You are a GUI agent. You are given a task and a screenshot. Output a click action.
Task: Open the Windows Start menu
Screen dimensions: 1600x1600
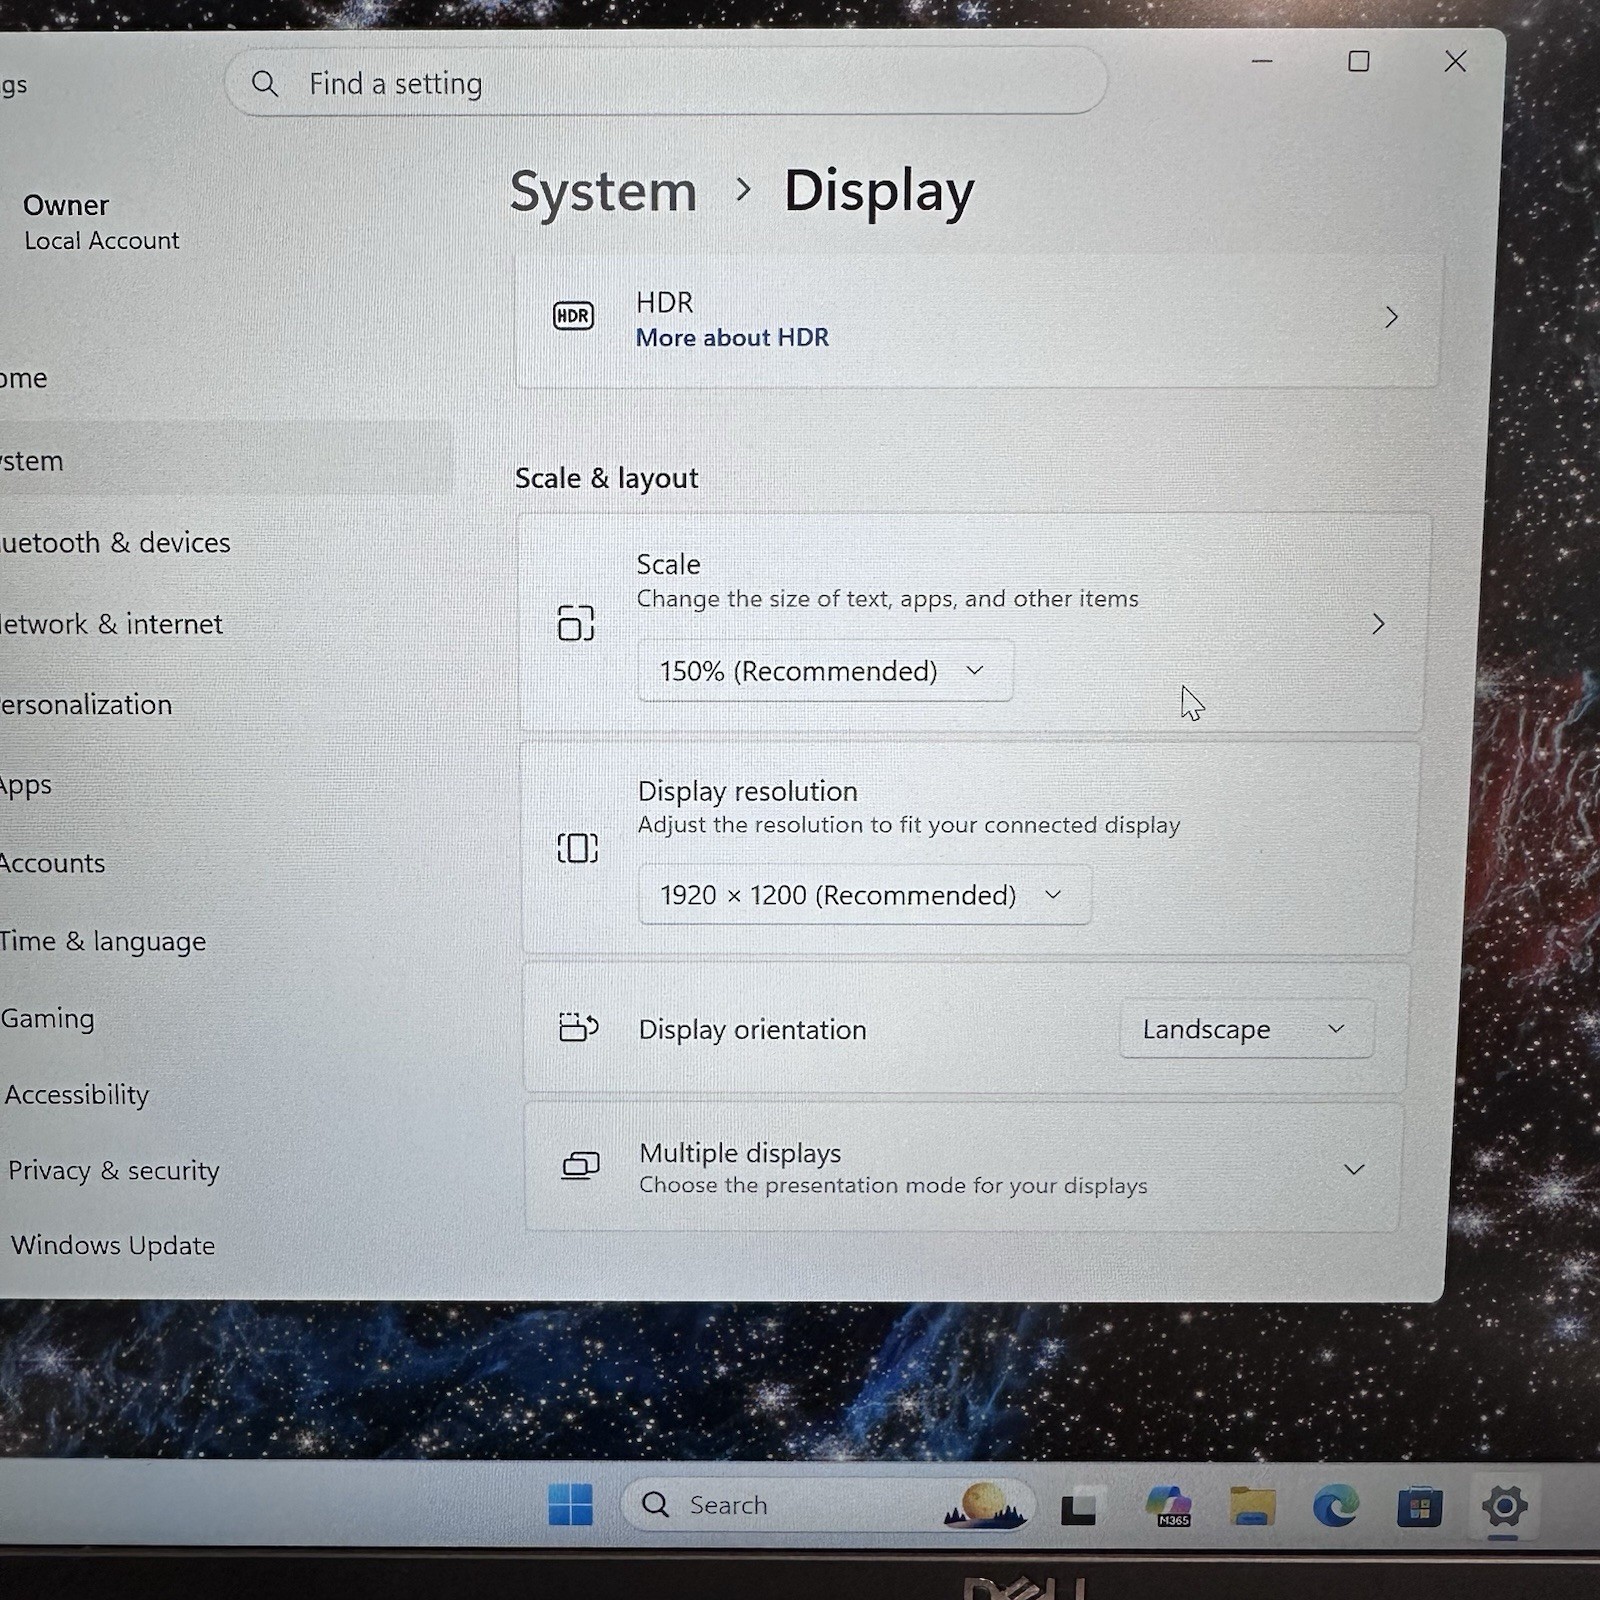point(570,1504)
